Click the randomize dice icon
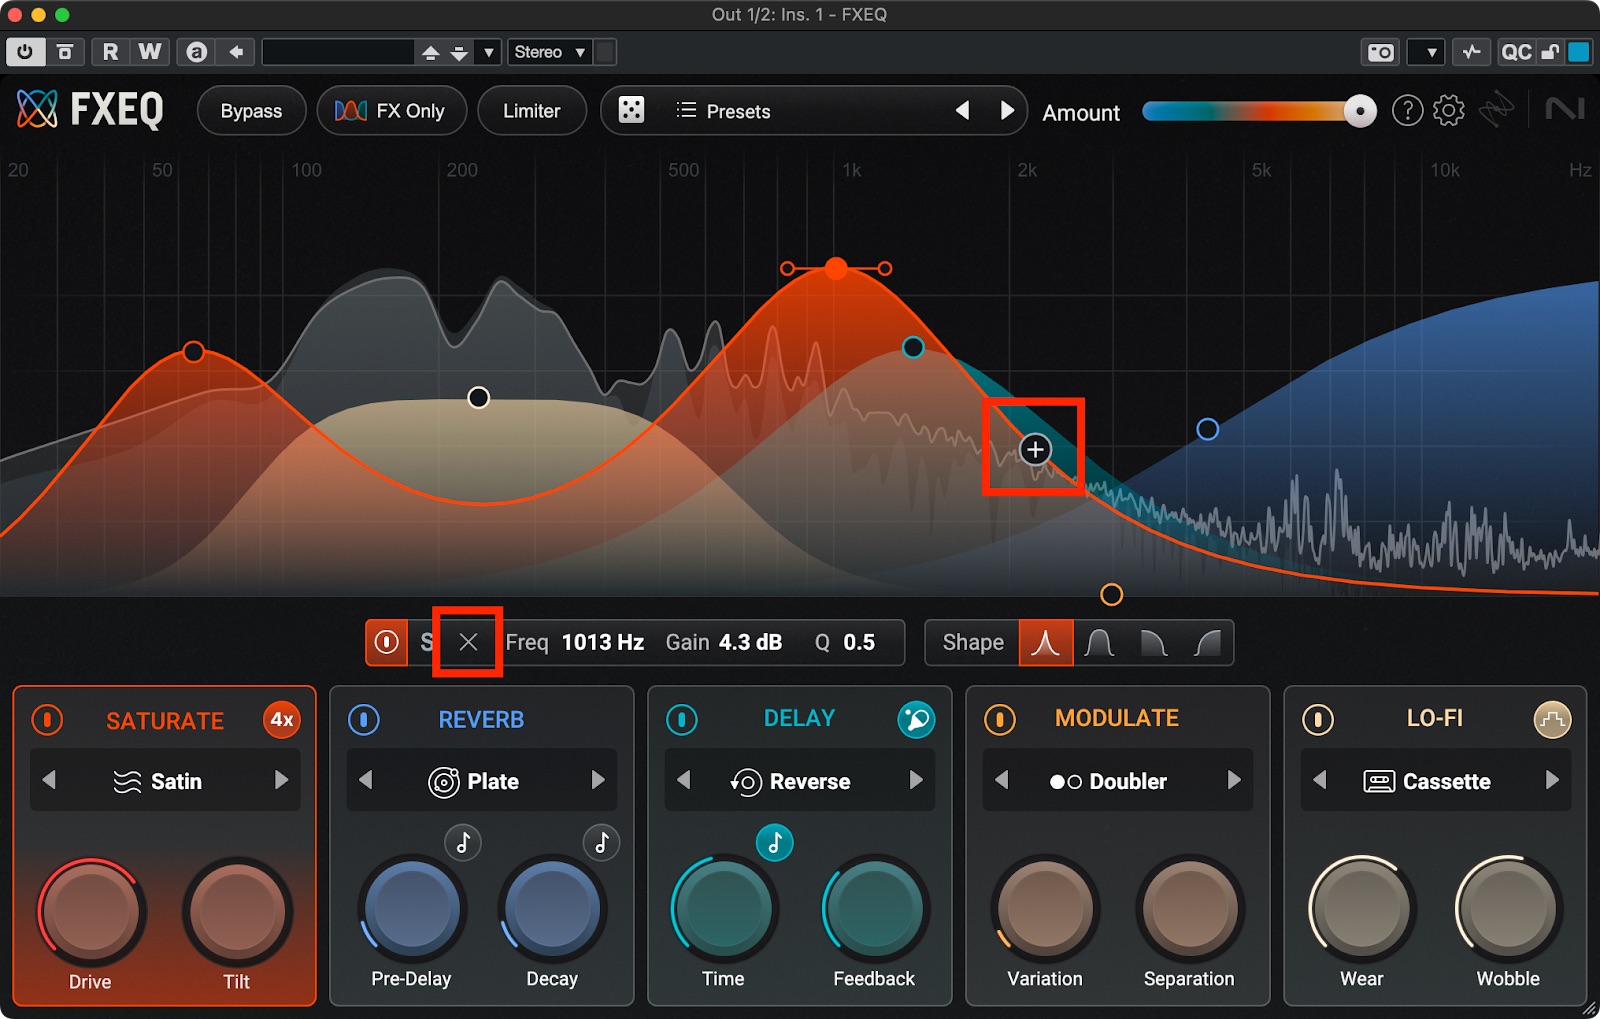This screenshot has height=1019, width=1600. [631, 110]
